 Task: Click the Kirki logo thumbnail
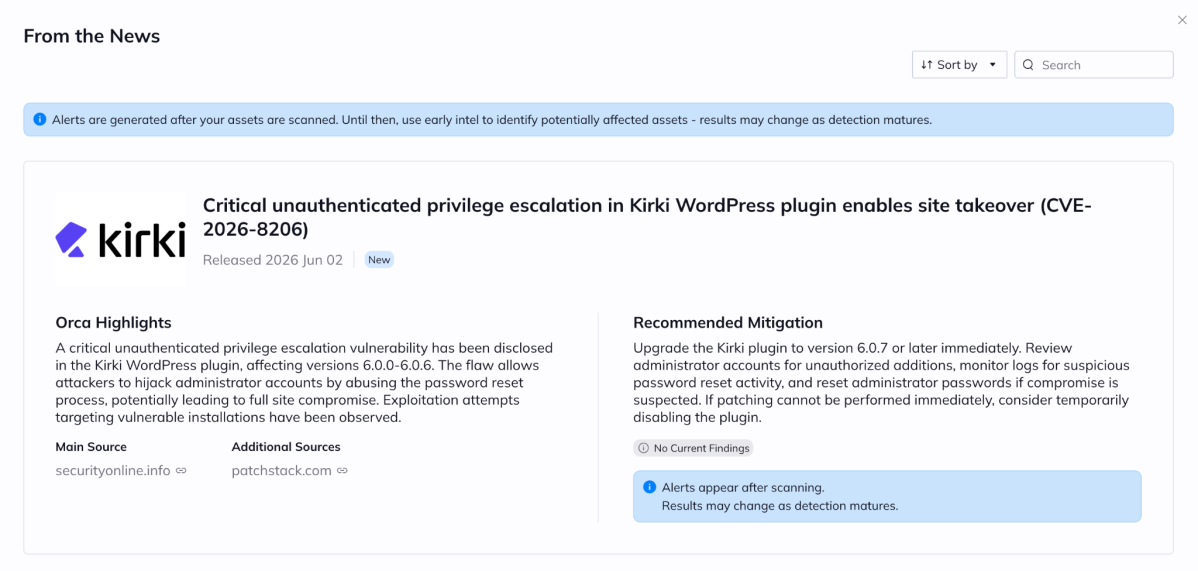click(x=121, y=239)
